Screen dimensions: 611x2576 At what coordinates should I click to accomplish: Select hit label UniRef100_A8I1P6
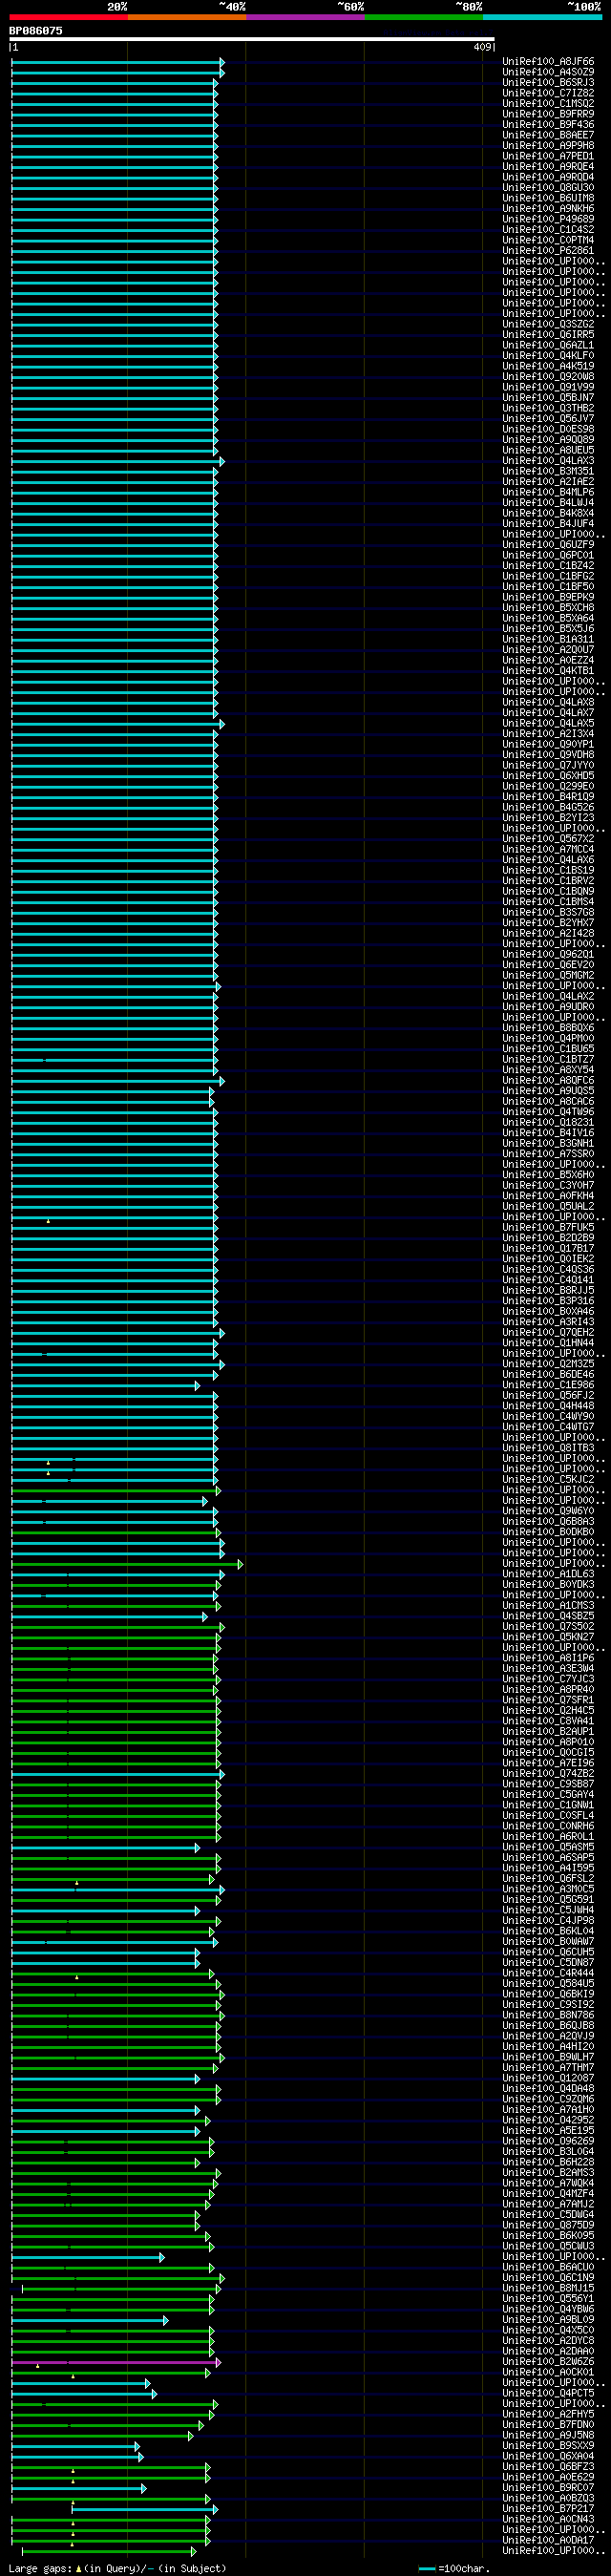pyautogui.click(x=548, y=1658)
